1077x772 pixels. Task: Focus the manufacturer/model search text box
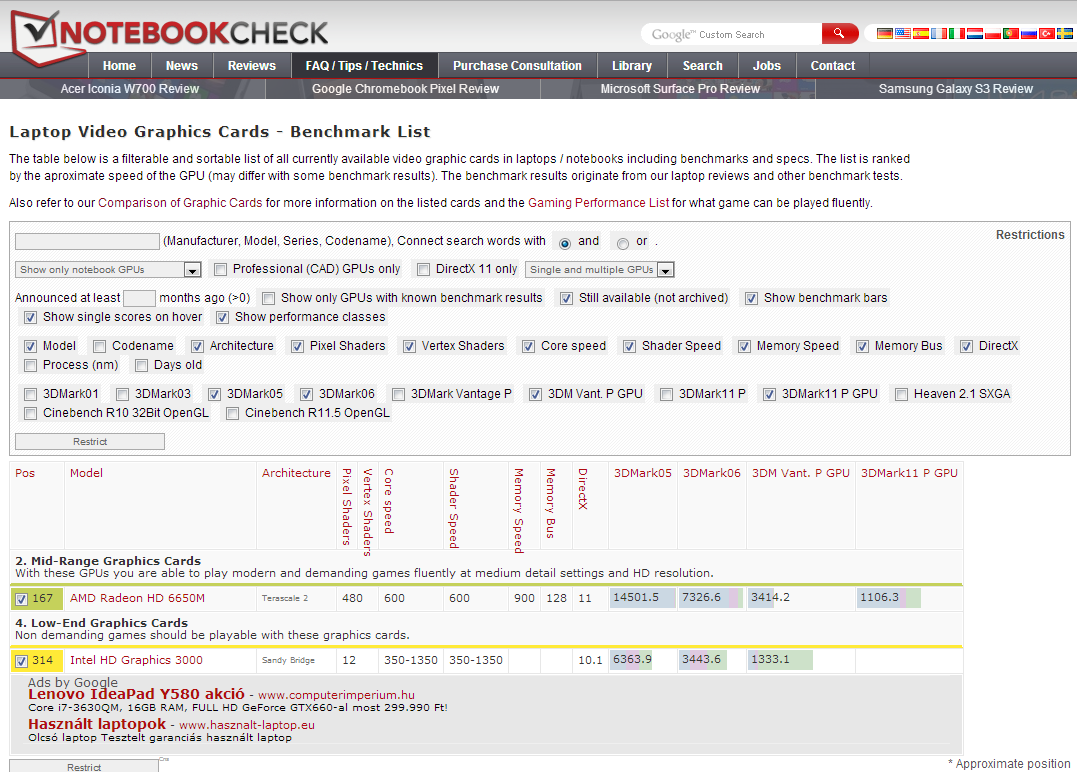click(x=87, y=241)
